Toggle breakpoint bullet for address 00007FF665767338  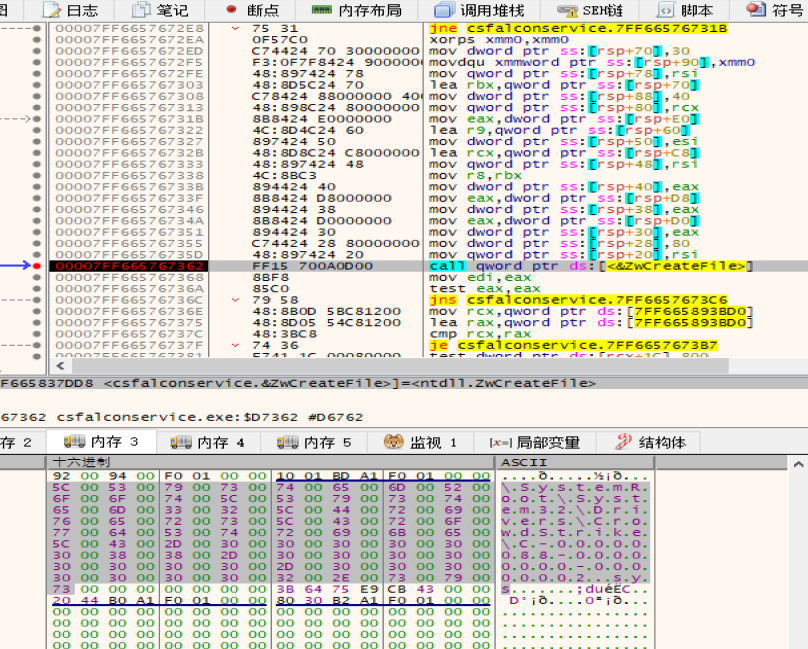(x=37, y=176)
